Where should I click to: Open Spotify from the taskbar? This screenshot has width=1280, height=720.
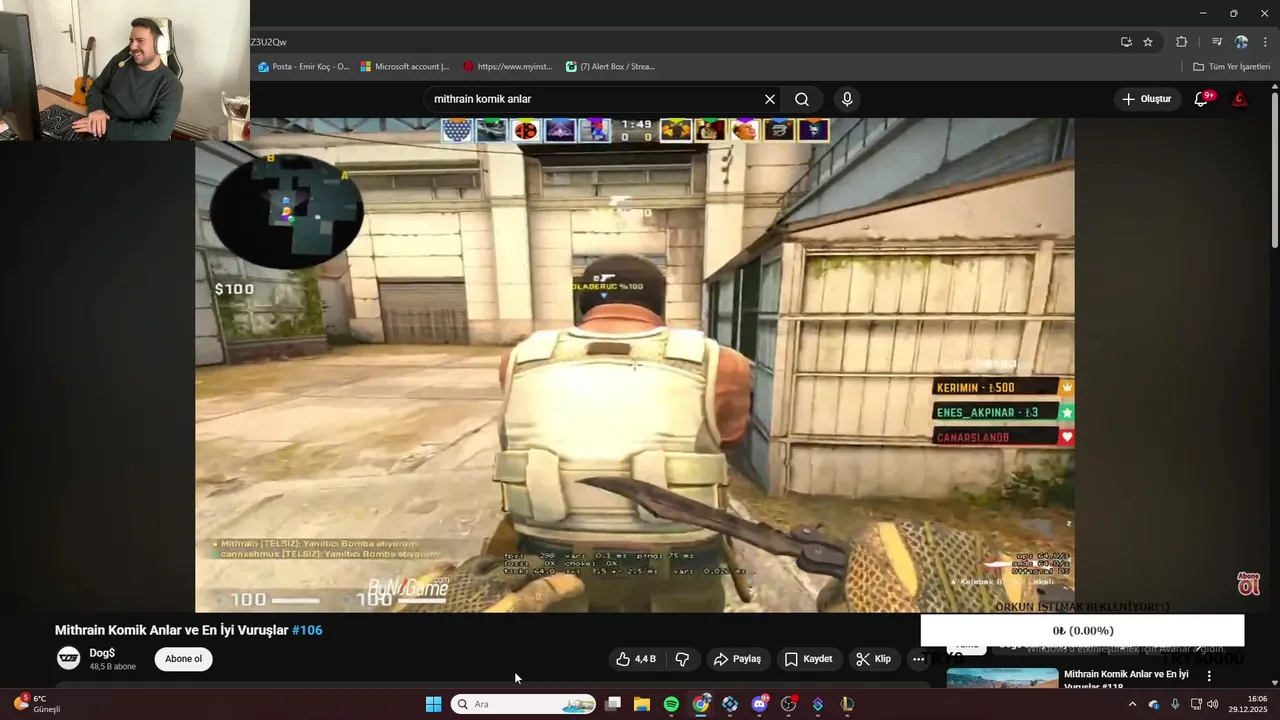click(671, 704)
